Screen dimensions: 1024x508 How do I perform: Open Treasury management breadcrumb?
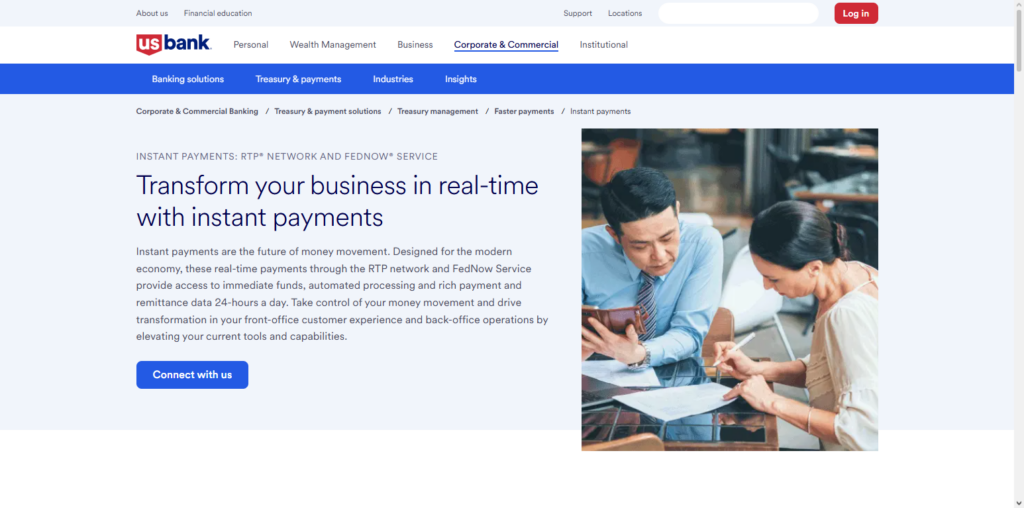[438, 112]
